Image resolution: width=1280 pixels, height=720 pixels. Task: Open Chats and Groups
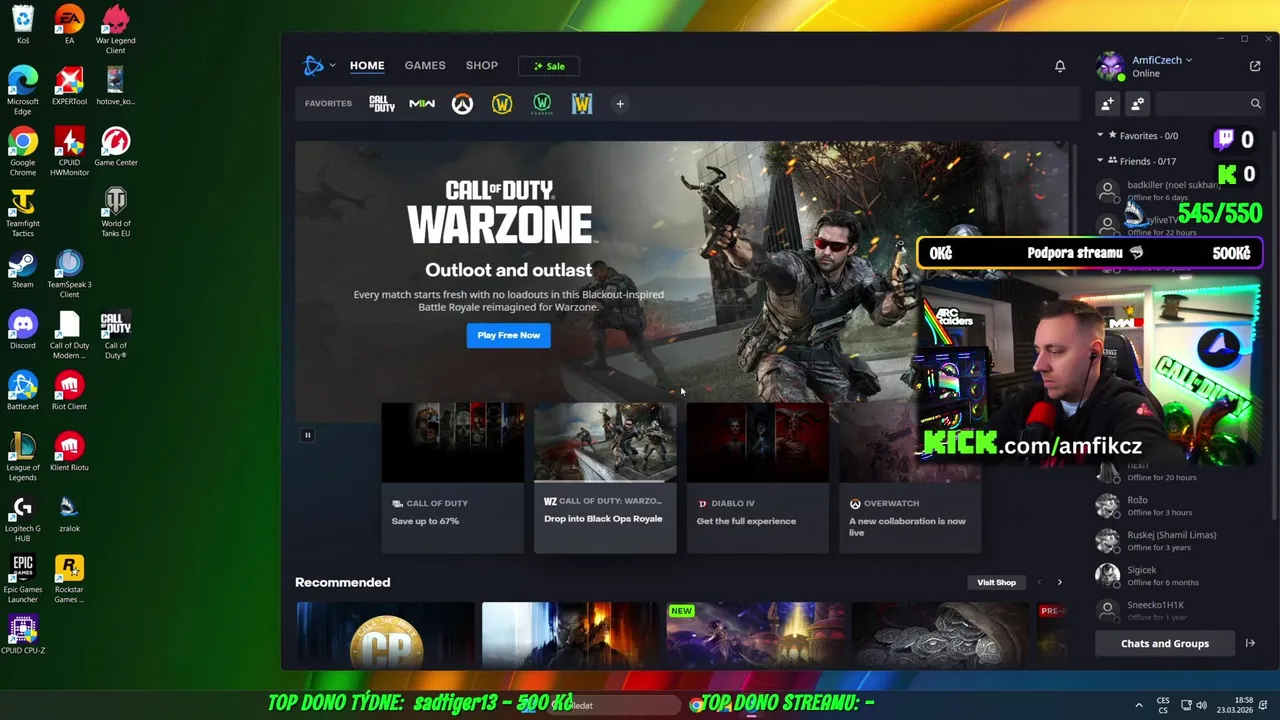1165,643
